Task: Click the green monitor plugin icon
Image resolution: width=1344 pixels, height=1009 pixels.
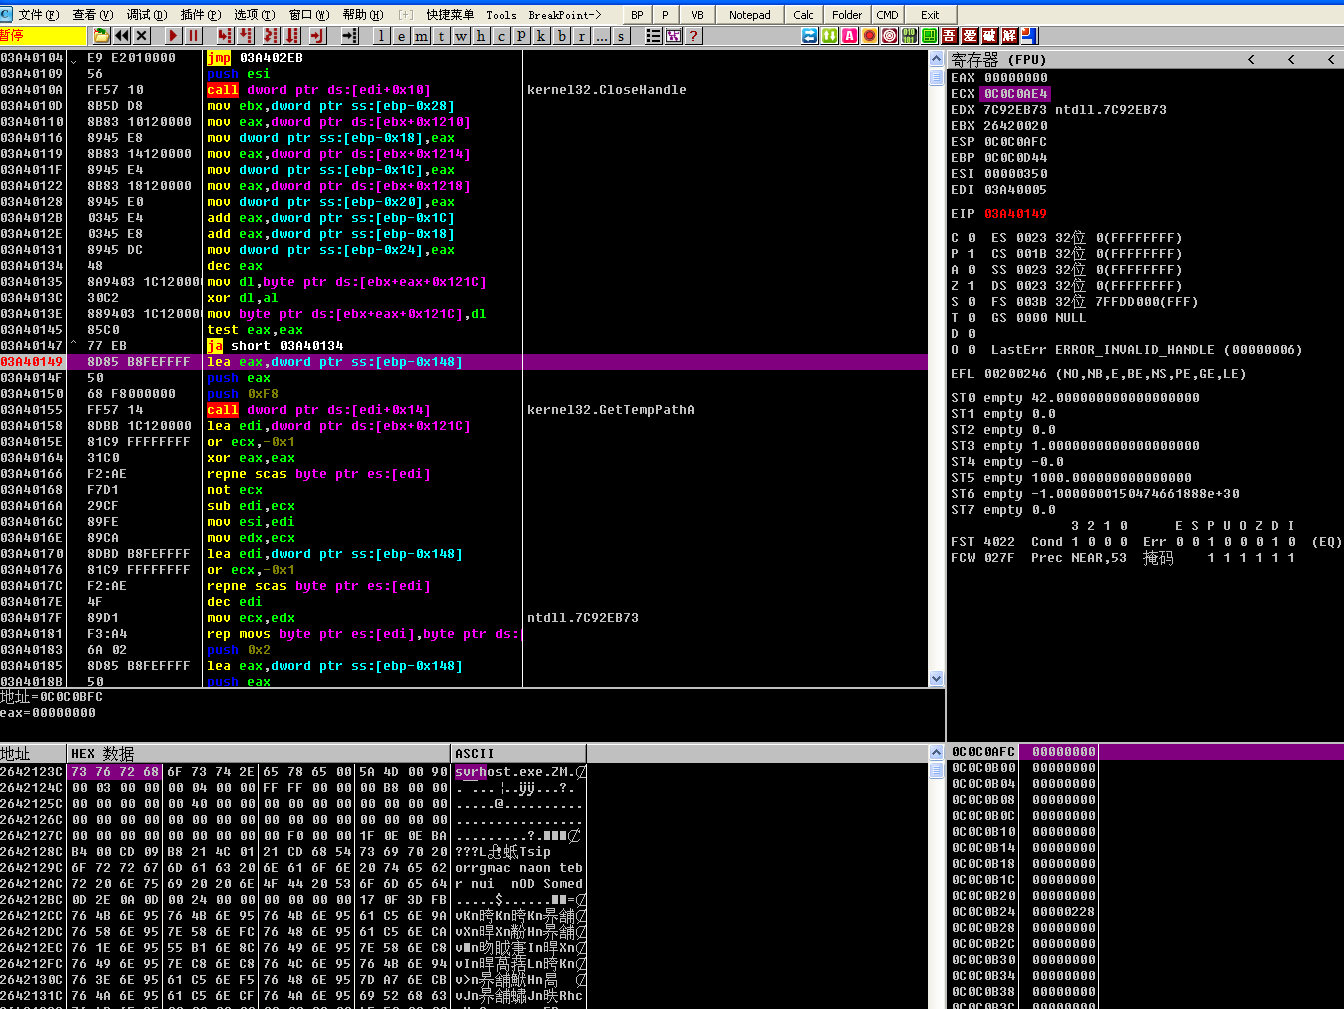Action: (x=930, y=36)
